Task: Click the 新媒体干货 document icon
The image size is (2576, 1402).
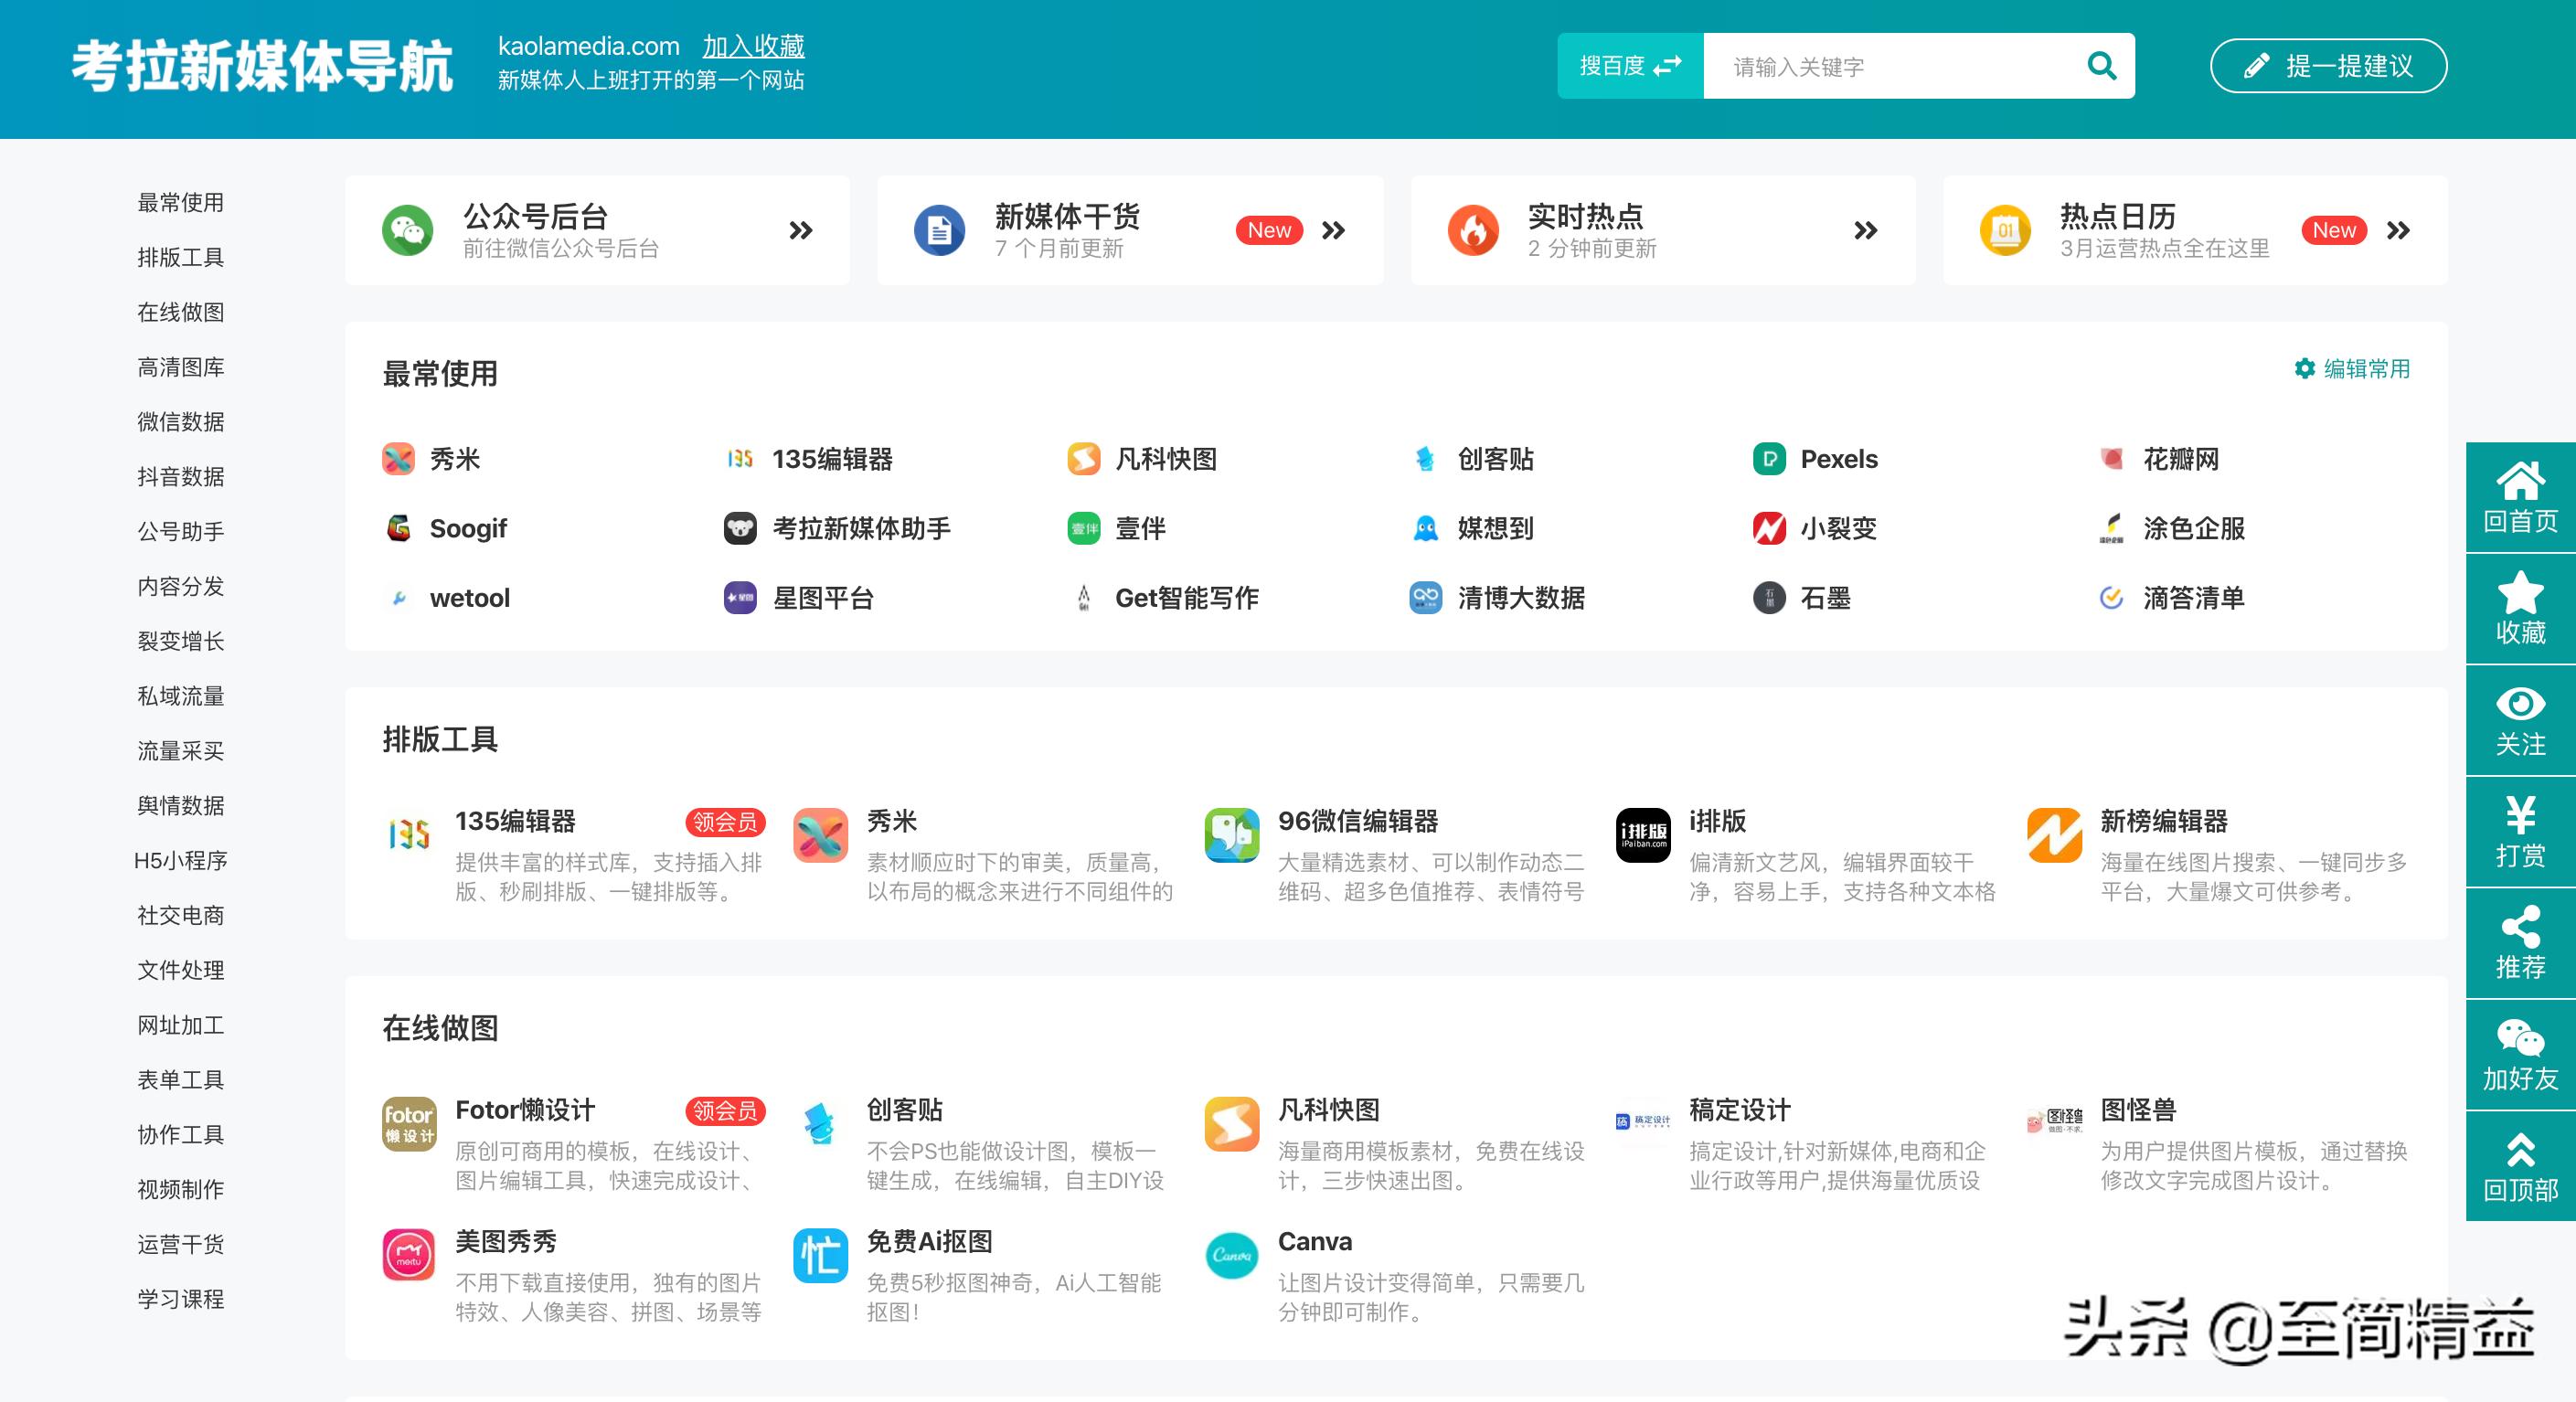Action: [939, 230]
